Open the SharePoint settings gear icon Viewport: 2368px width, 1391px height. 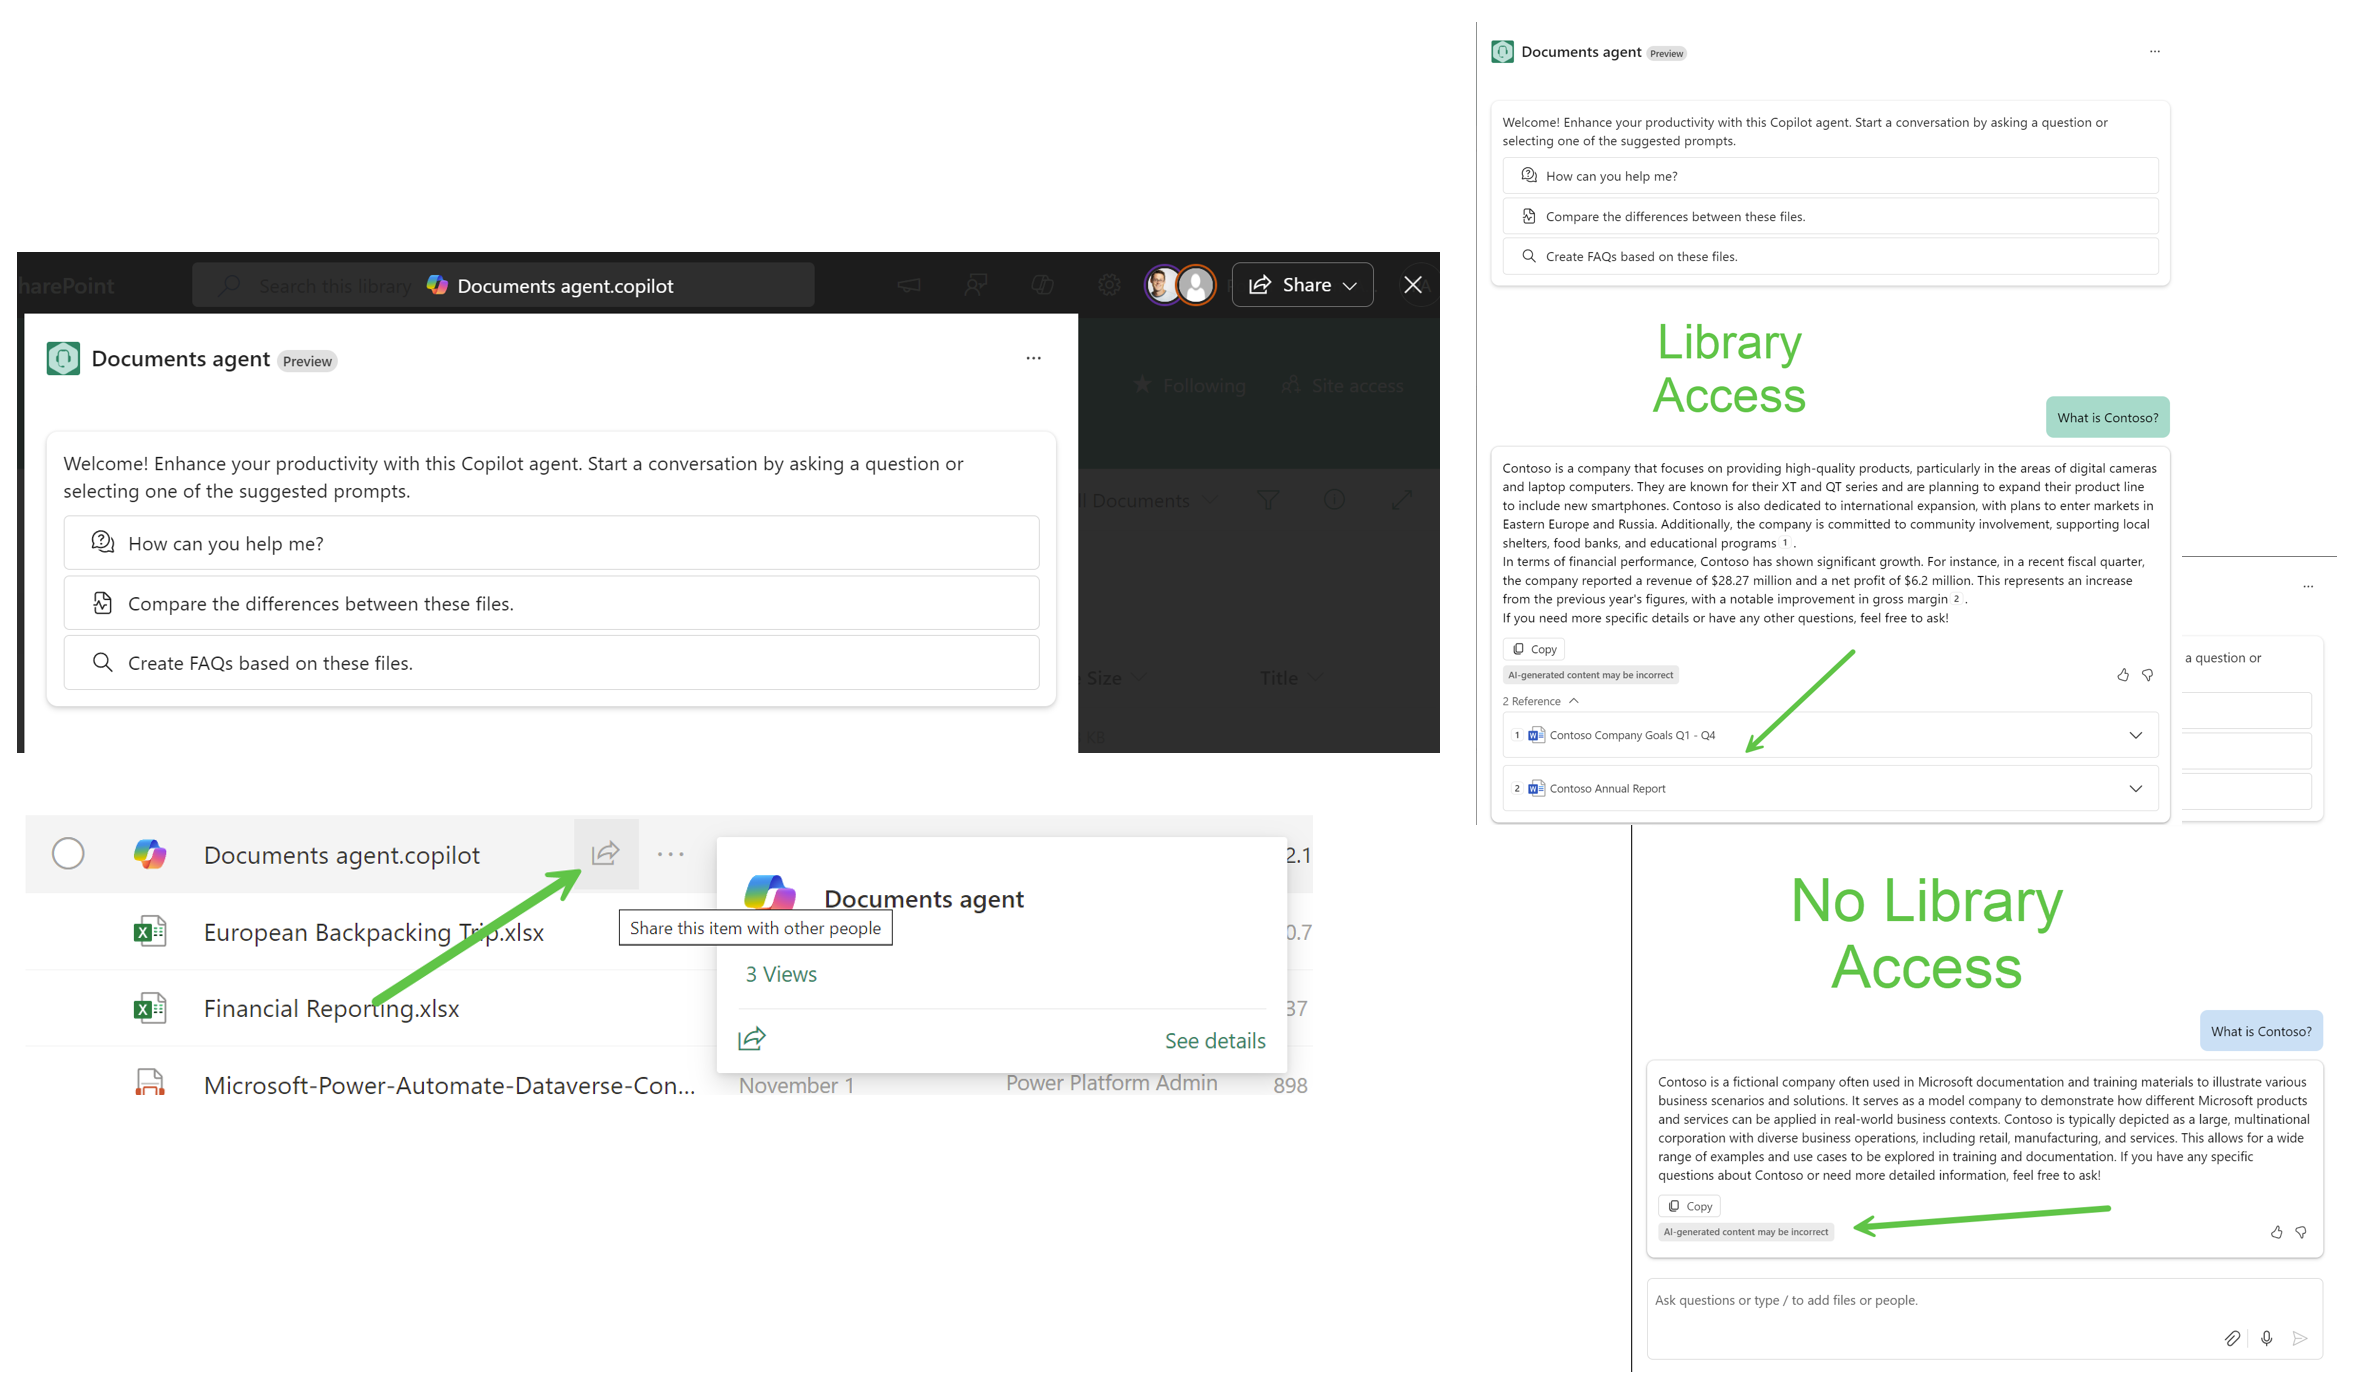tap(1108, 284)
